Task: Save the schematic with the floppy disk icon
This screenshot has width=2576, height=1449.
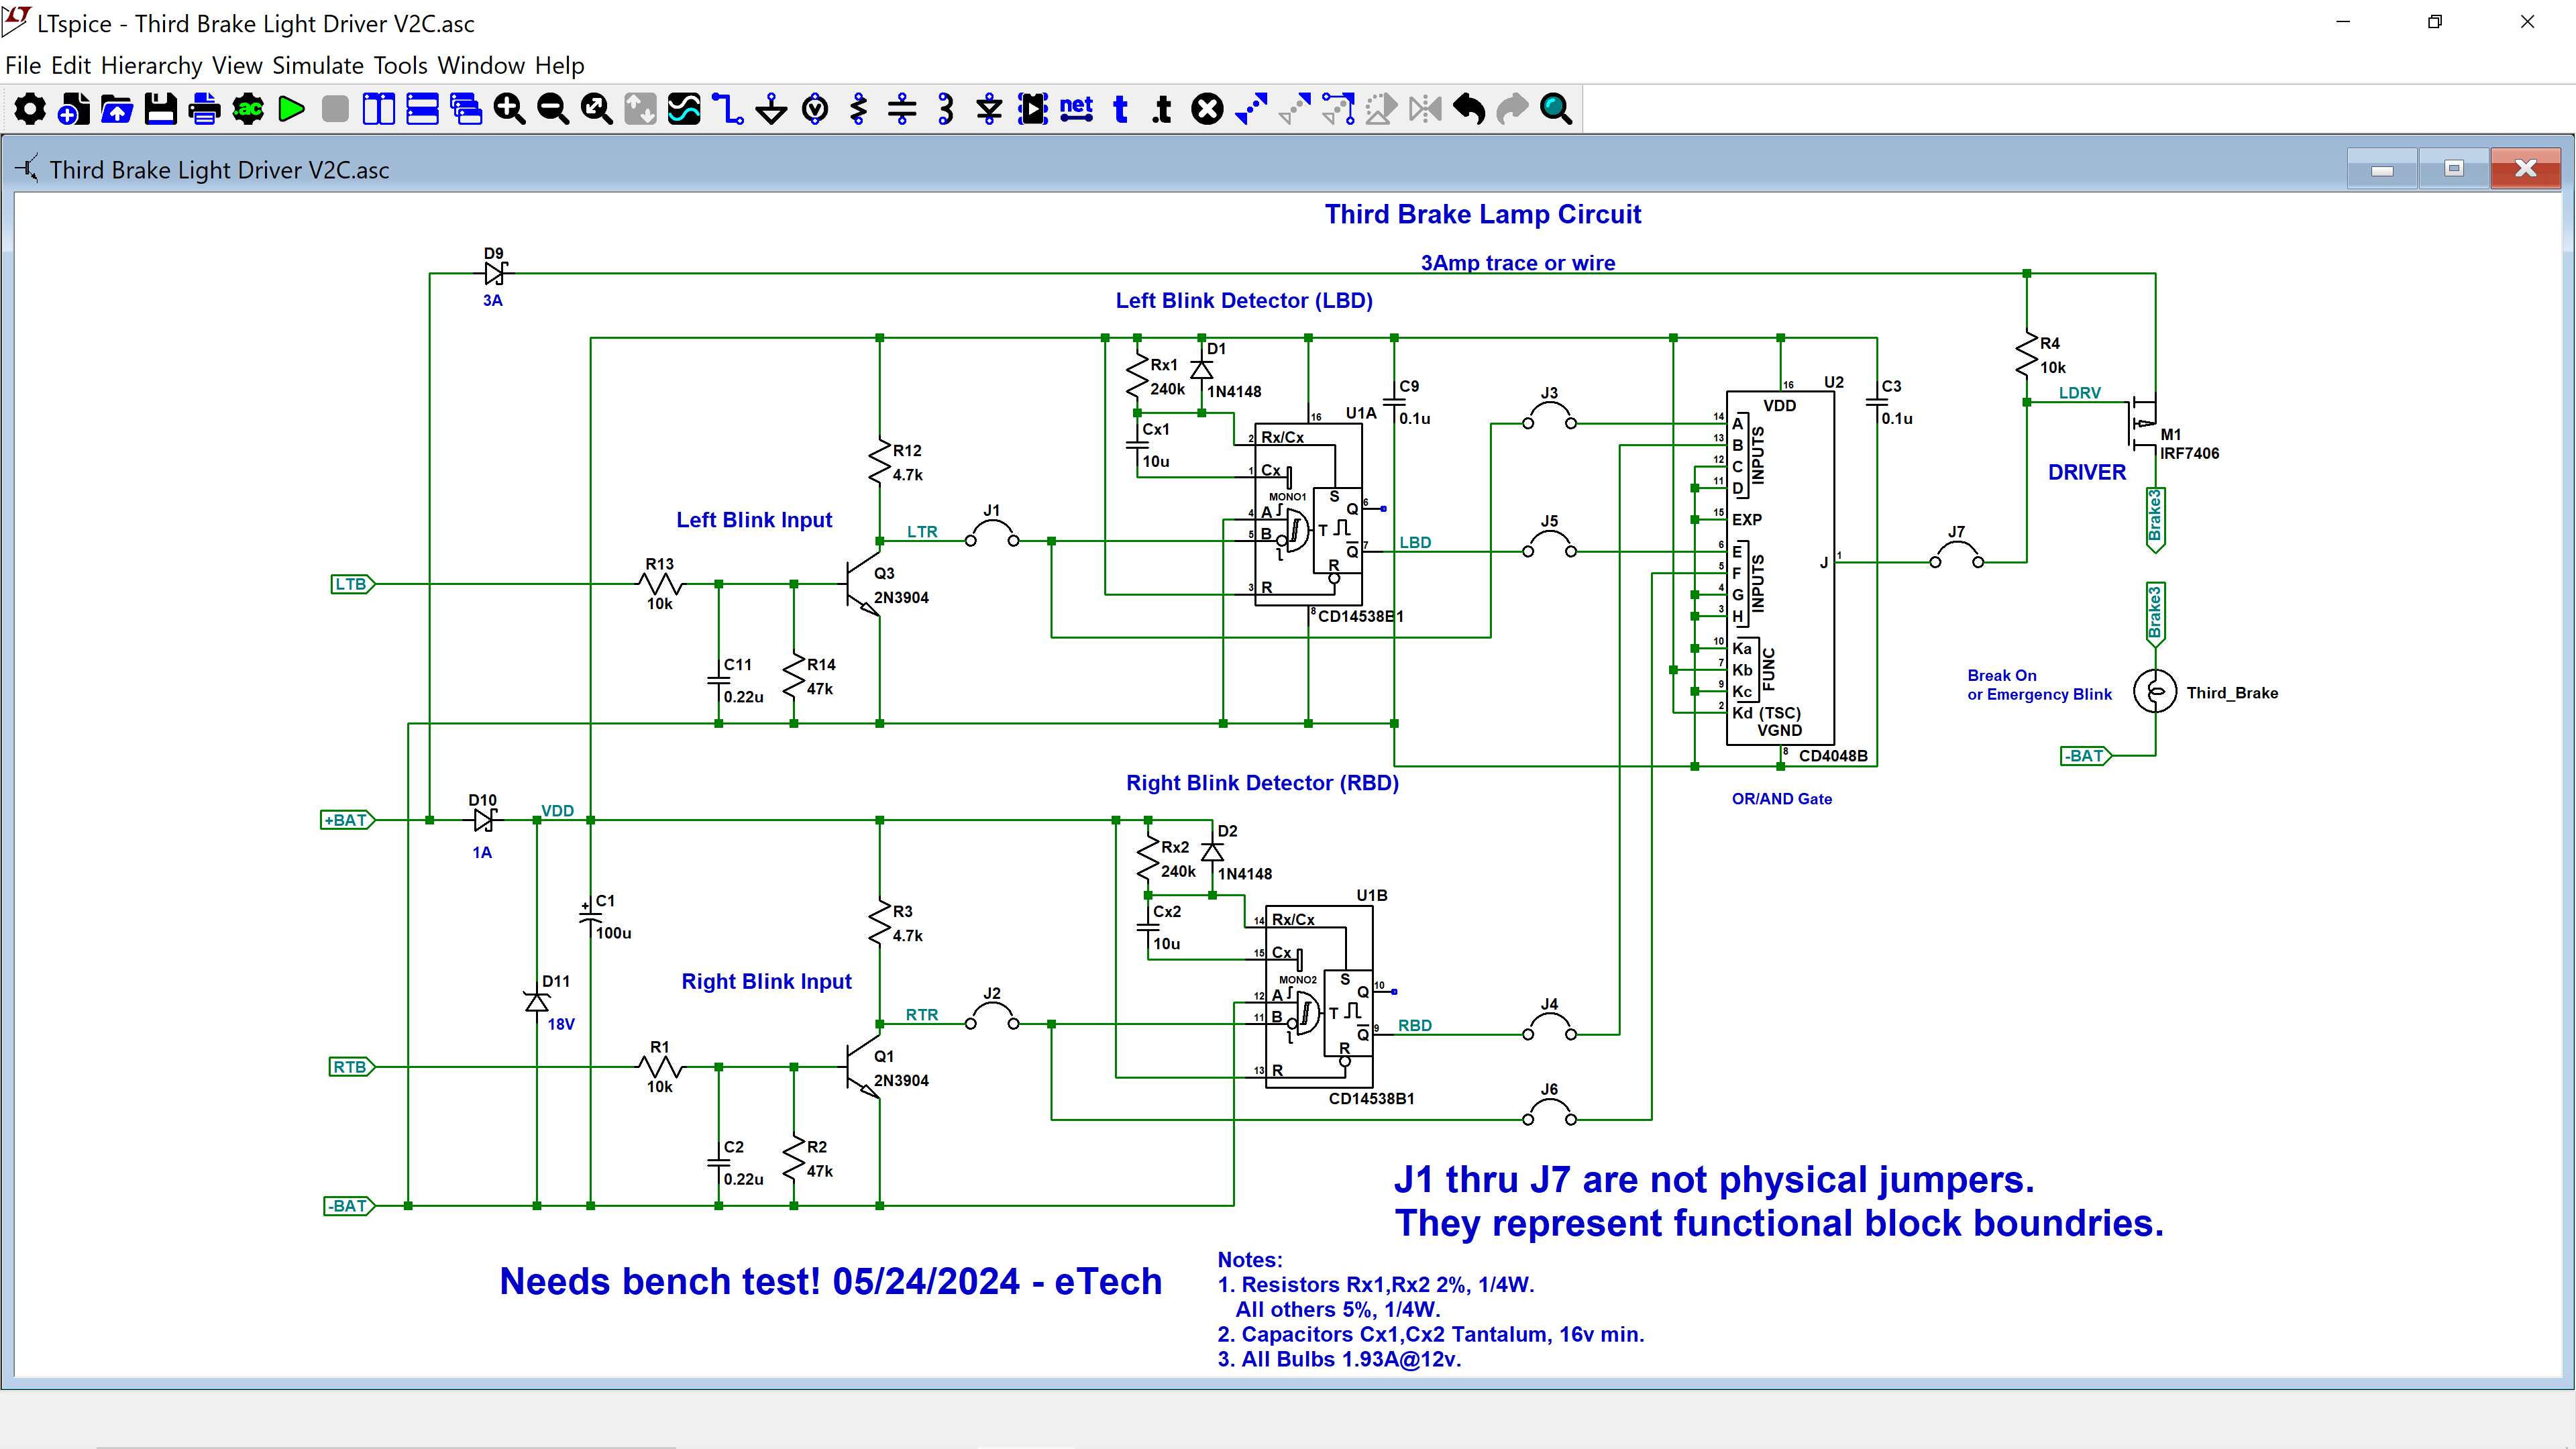Action: click(160, 109)
